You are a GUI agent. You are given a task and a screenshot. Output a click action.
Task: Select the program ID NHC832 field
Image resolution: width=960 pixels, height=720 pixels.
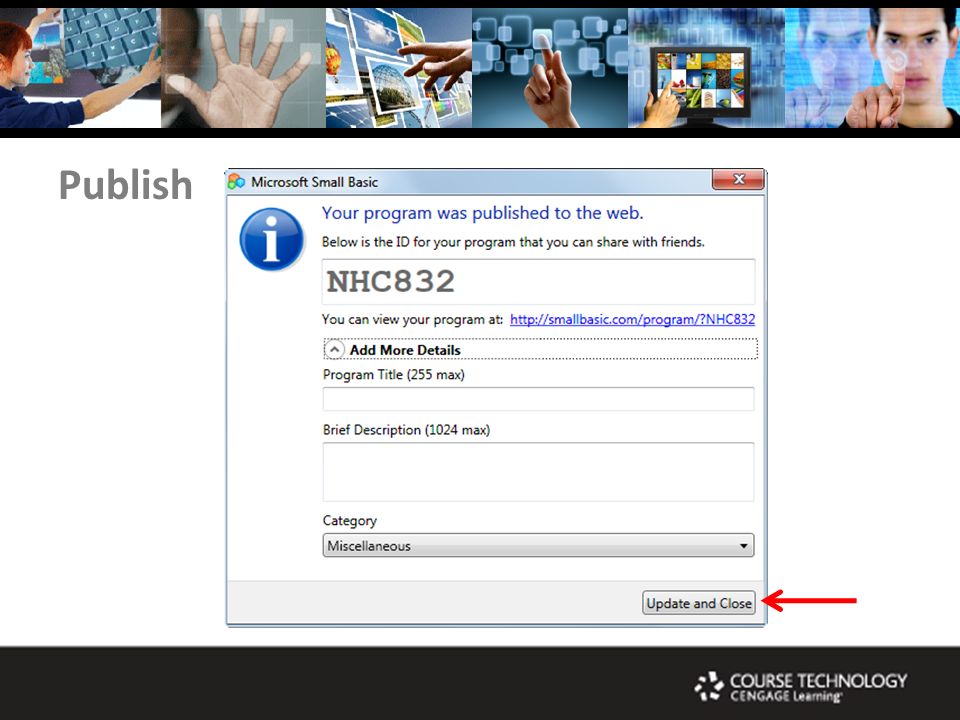(538, 282)
